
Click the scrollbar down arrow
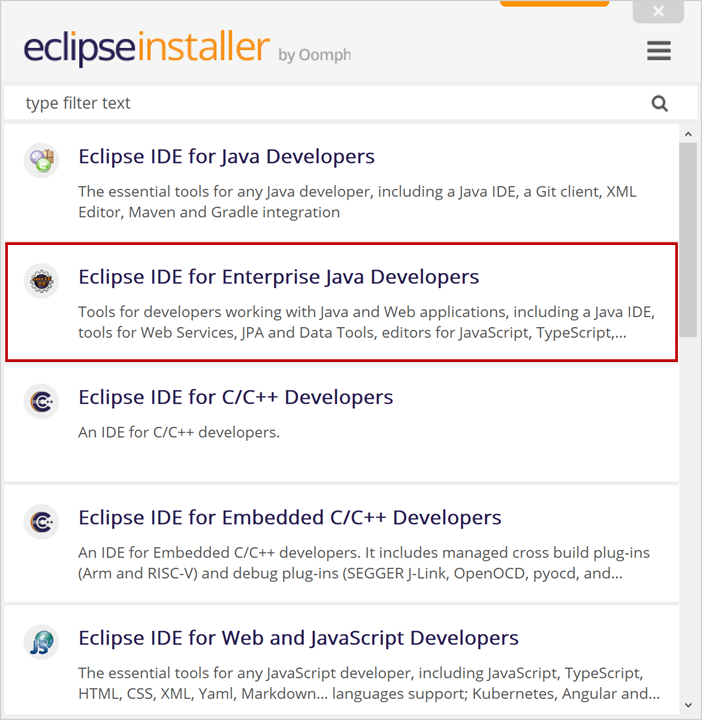tap(688, 705)
